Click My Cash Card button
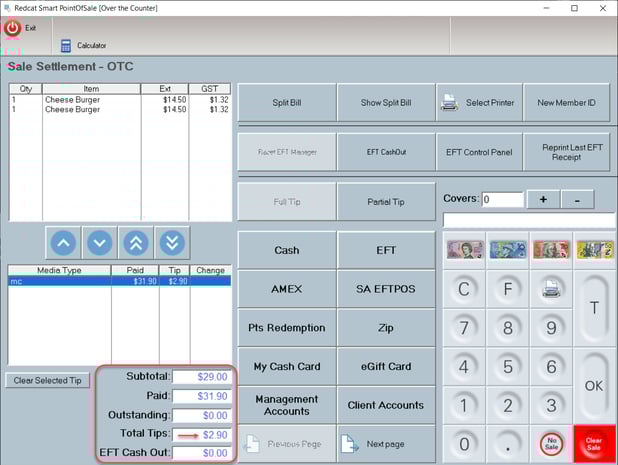 point(287,366)
